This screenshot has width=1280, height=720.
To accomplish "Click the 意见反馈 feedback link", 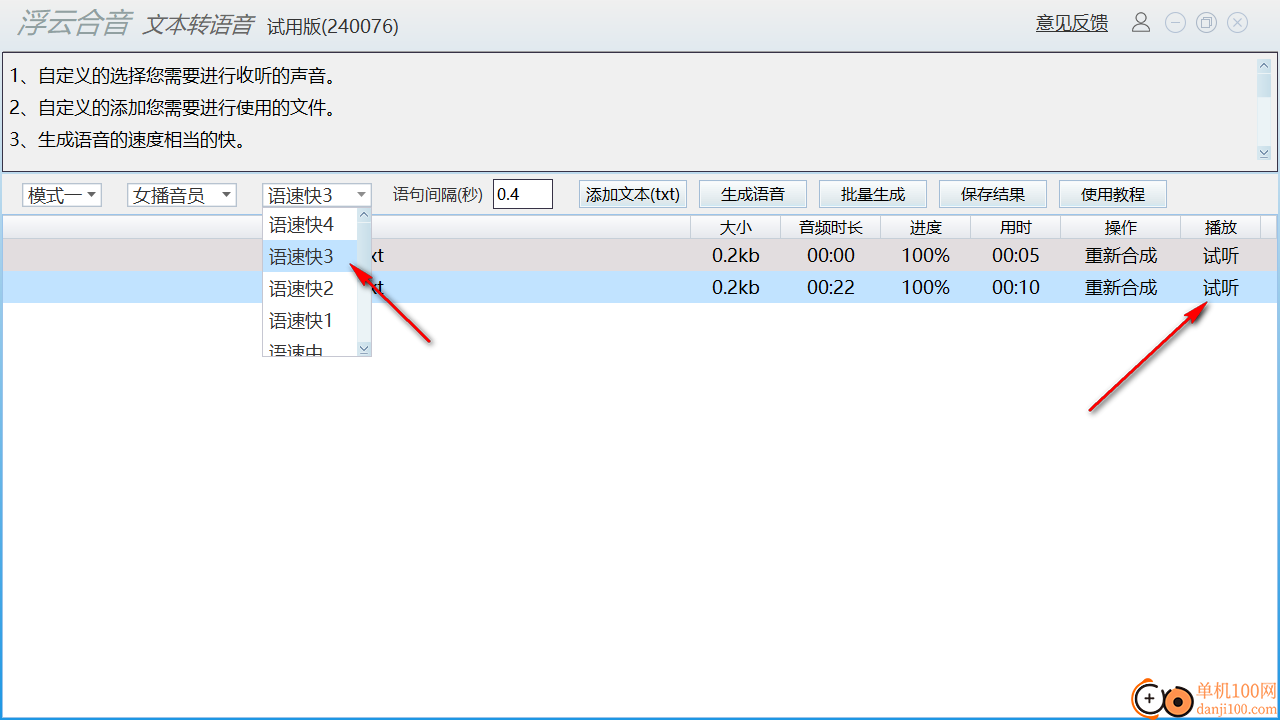I will click(x=1071, y=23).
